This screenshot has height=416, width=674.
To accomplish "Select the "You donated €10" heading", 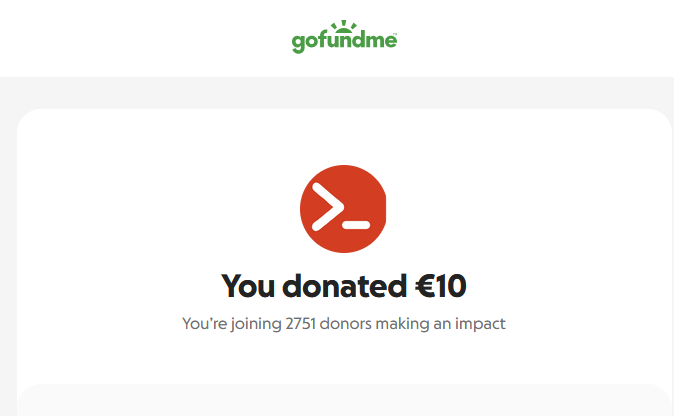I will [344, 286].
